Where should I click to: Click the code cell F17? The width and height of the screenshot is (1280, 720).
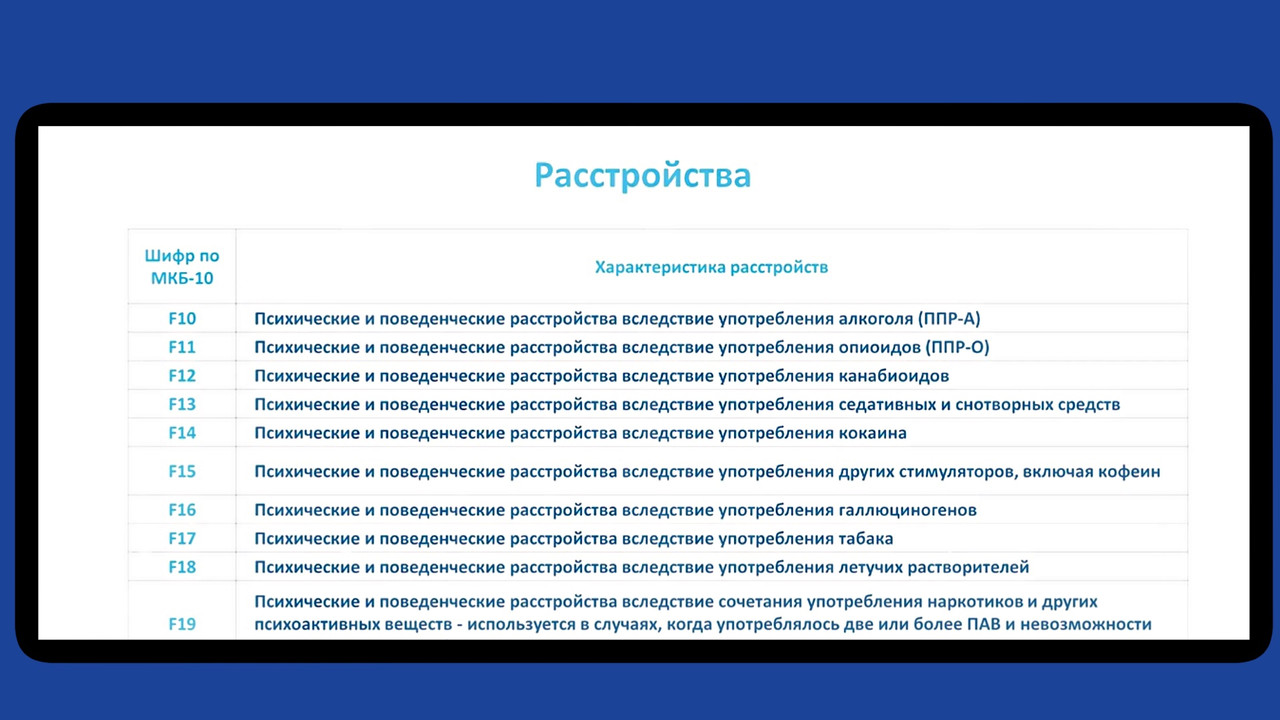(x=182, y=538)
